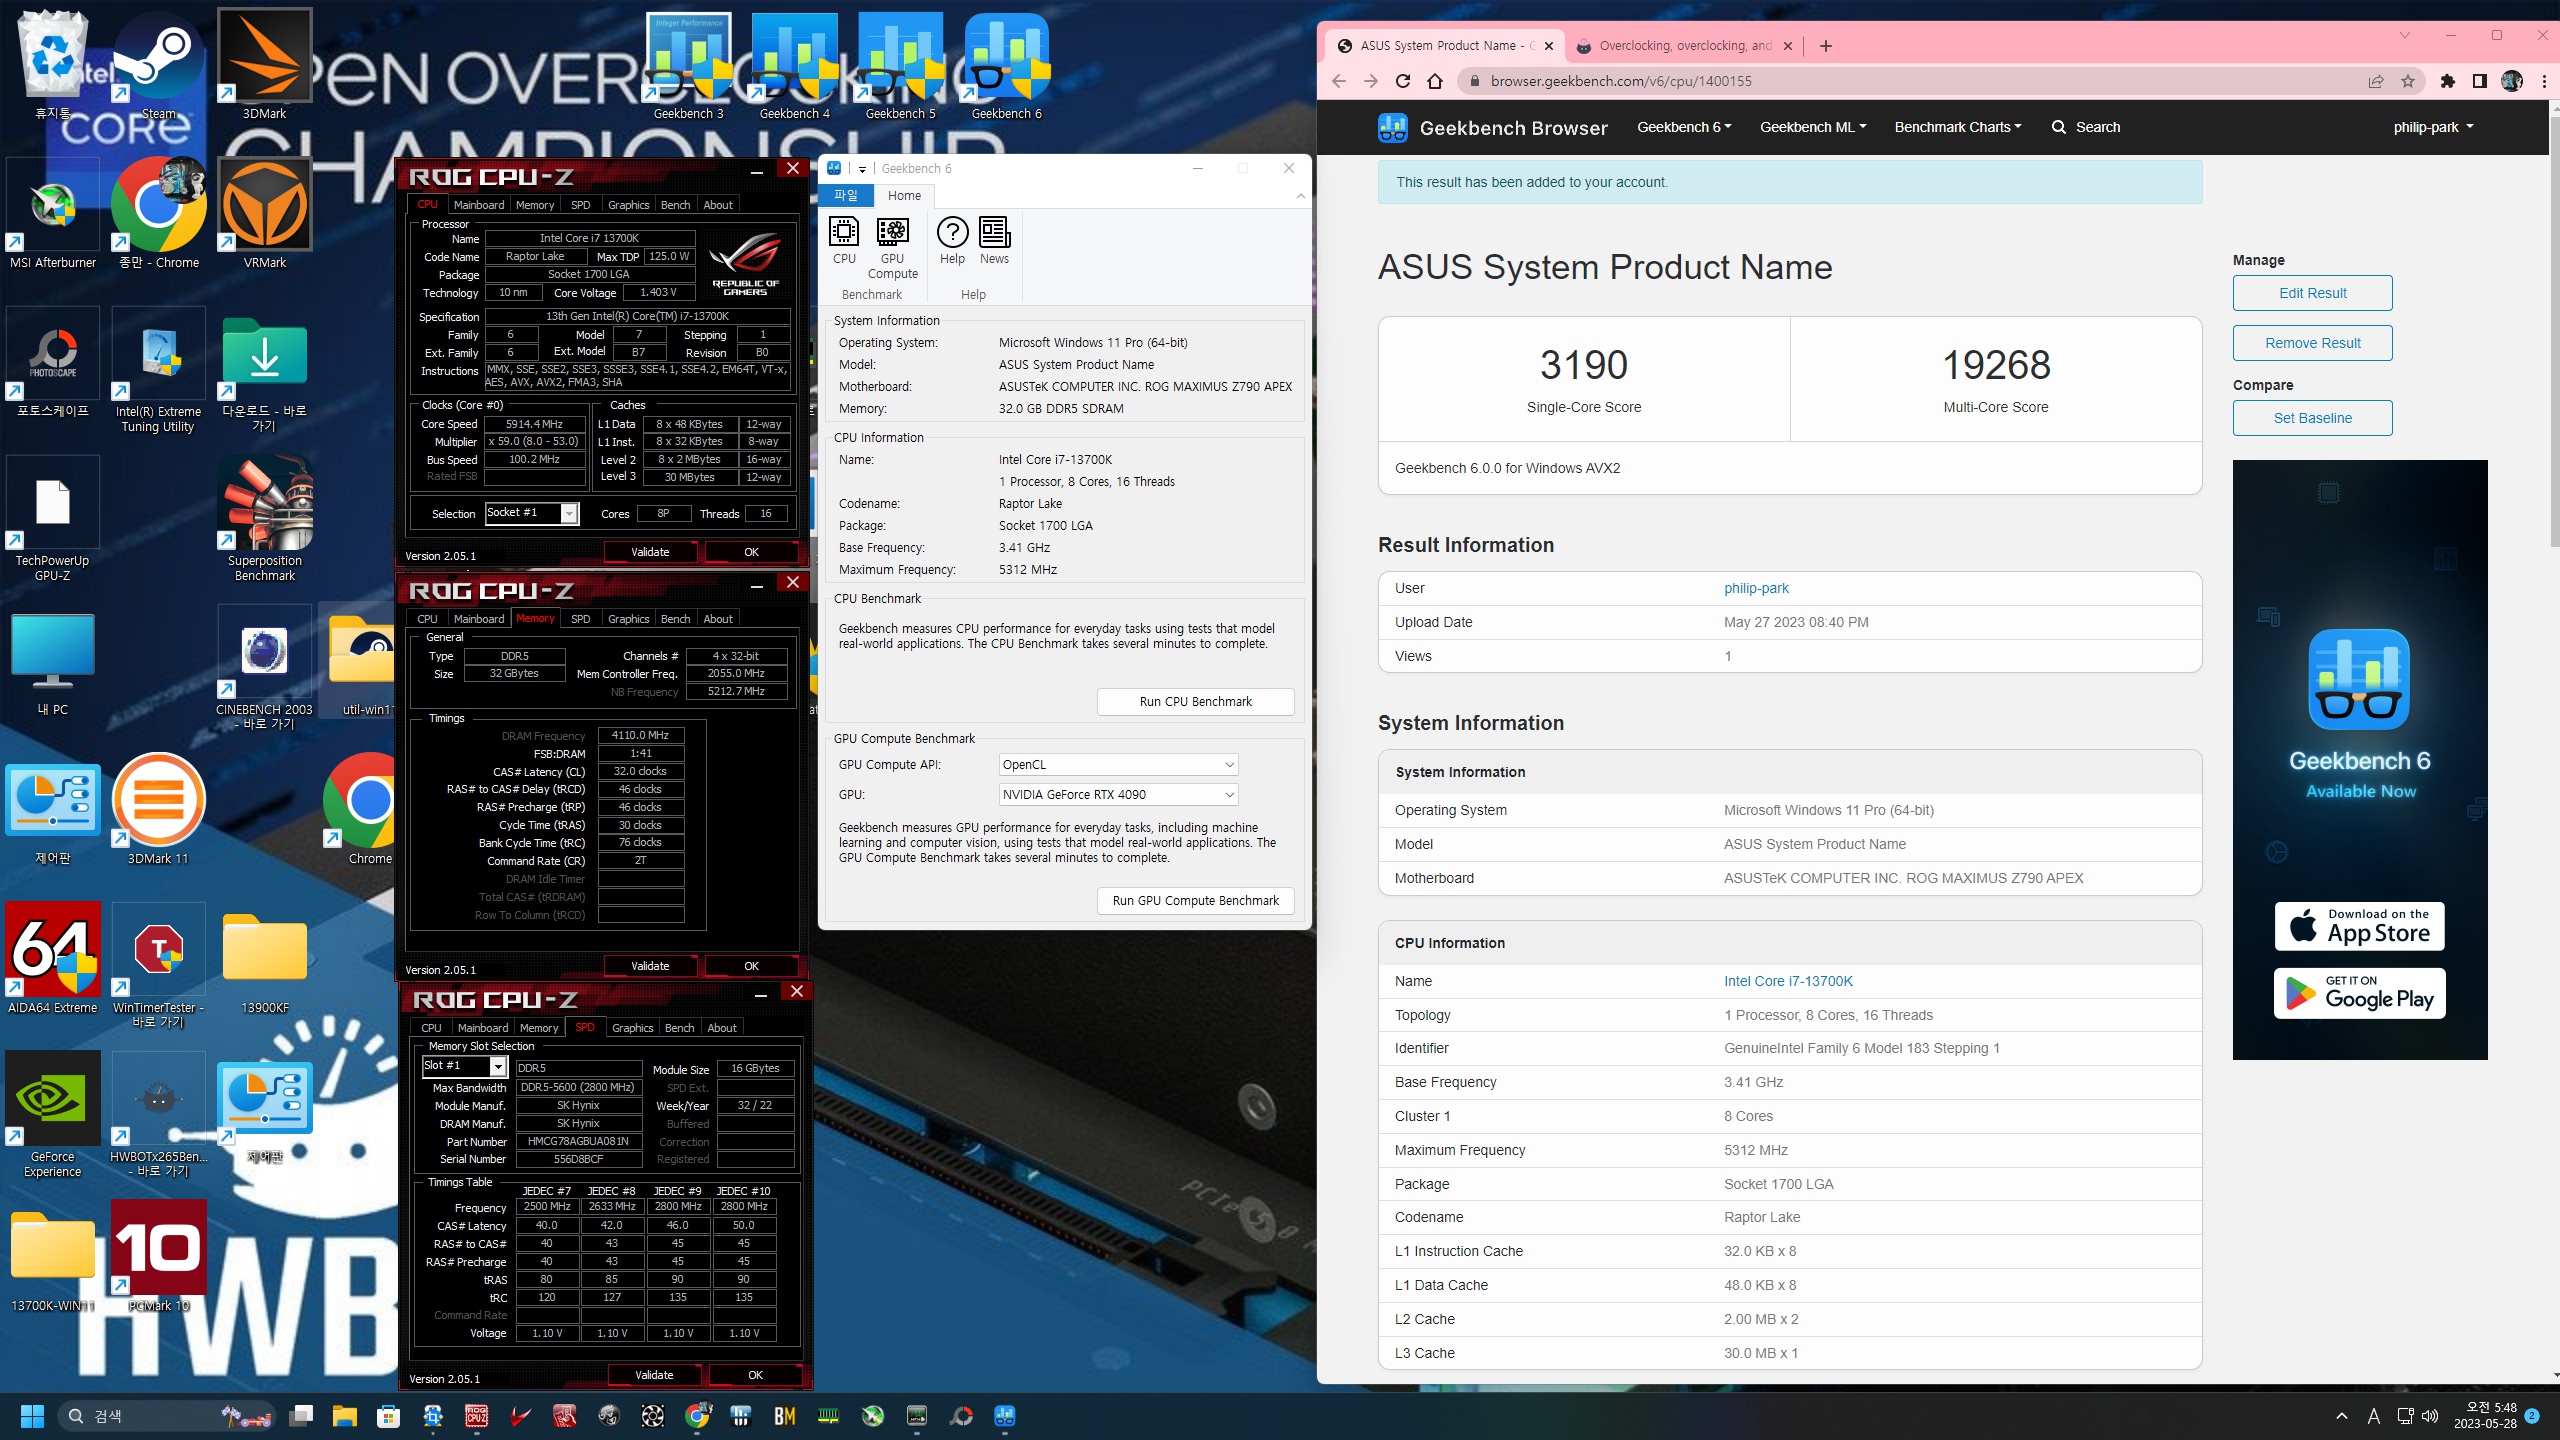Select the Geekbench 3 desktop icon
This screenshot has height=1440, width=2560.
pyautogui.click(x=688, y=66)
